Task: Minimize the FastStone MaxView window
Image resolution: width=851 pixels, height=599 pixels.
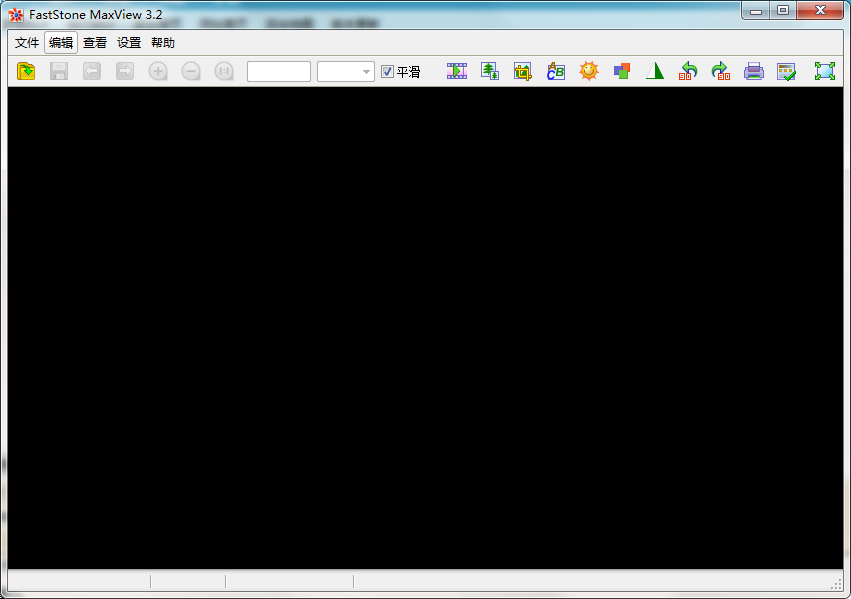Action: [x=756, y=10]
